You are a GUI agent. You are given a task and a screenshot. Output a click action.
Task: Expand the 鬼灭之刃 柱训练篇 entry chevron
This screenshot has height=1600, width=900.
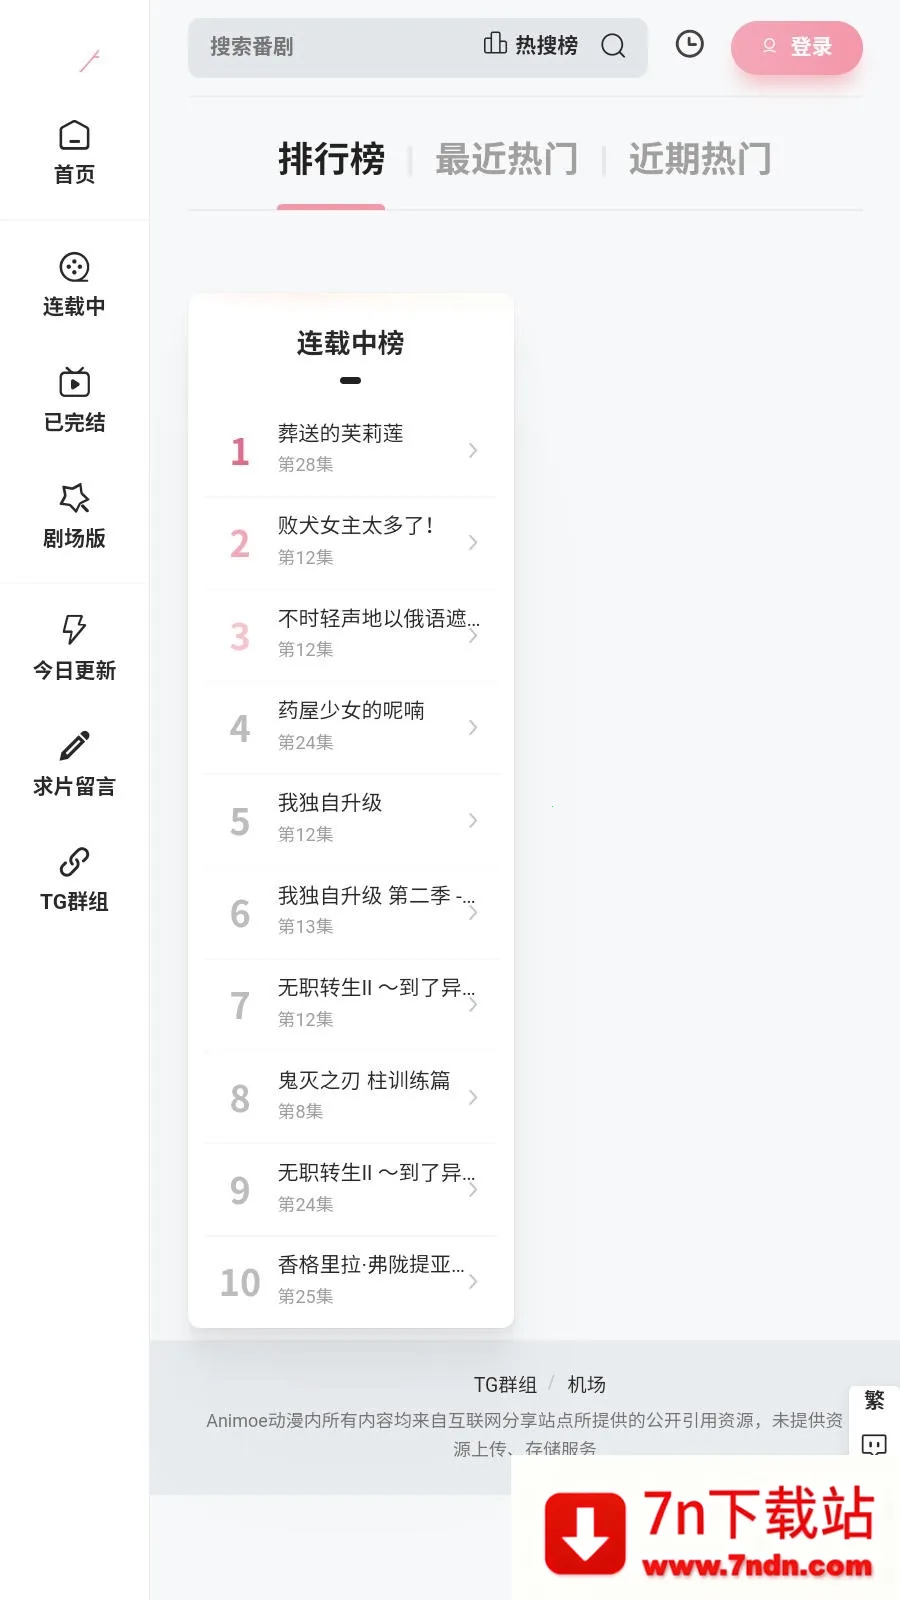point(473,1097)
